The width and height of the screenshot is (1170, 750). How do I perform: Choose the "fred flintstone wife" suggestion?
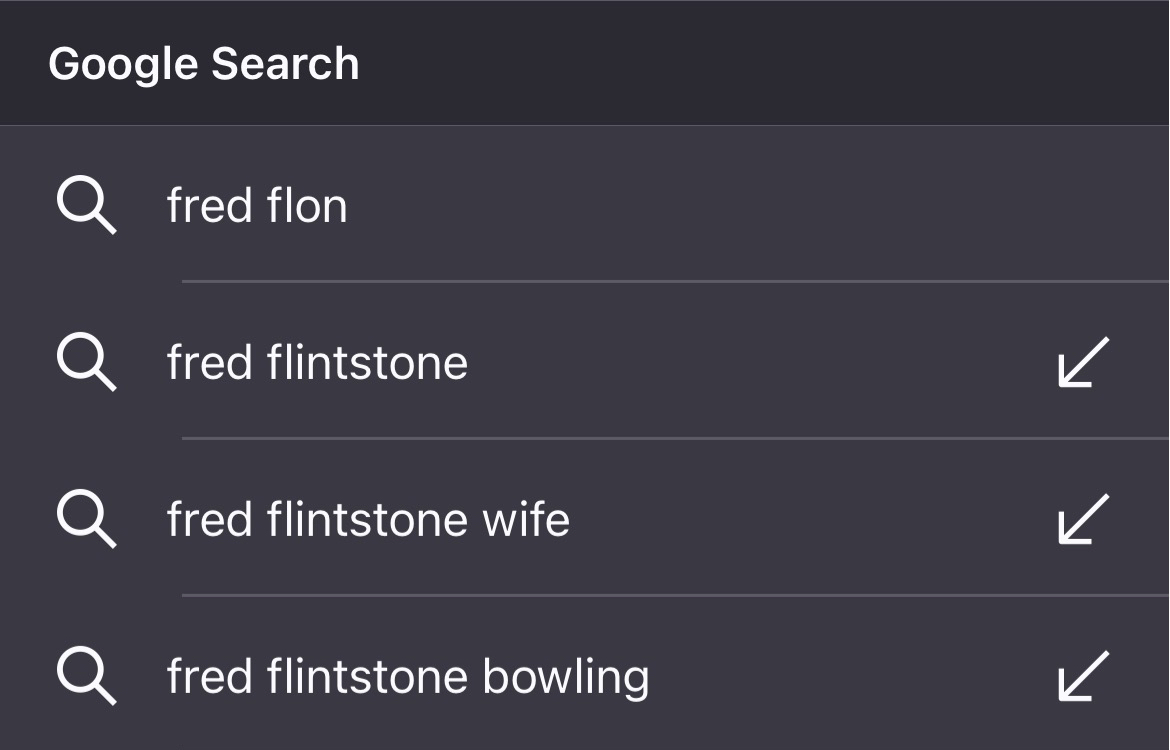point(368,520)
